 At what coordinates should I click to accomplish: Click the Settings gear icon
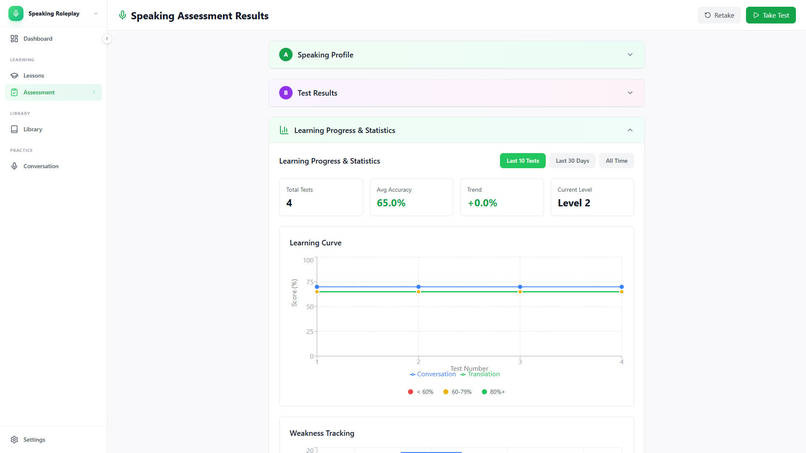pyautogui.click(x=14, y=440)
